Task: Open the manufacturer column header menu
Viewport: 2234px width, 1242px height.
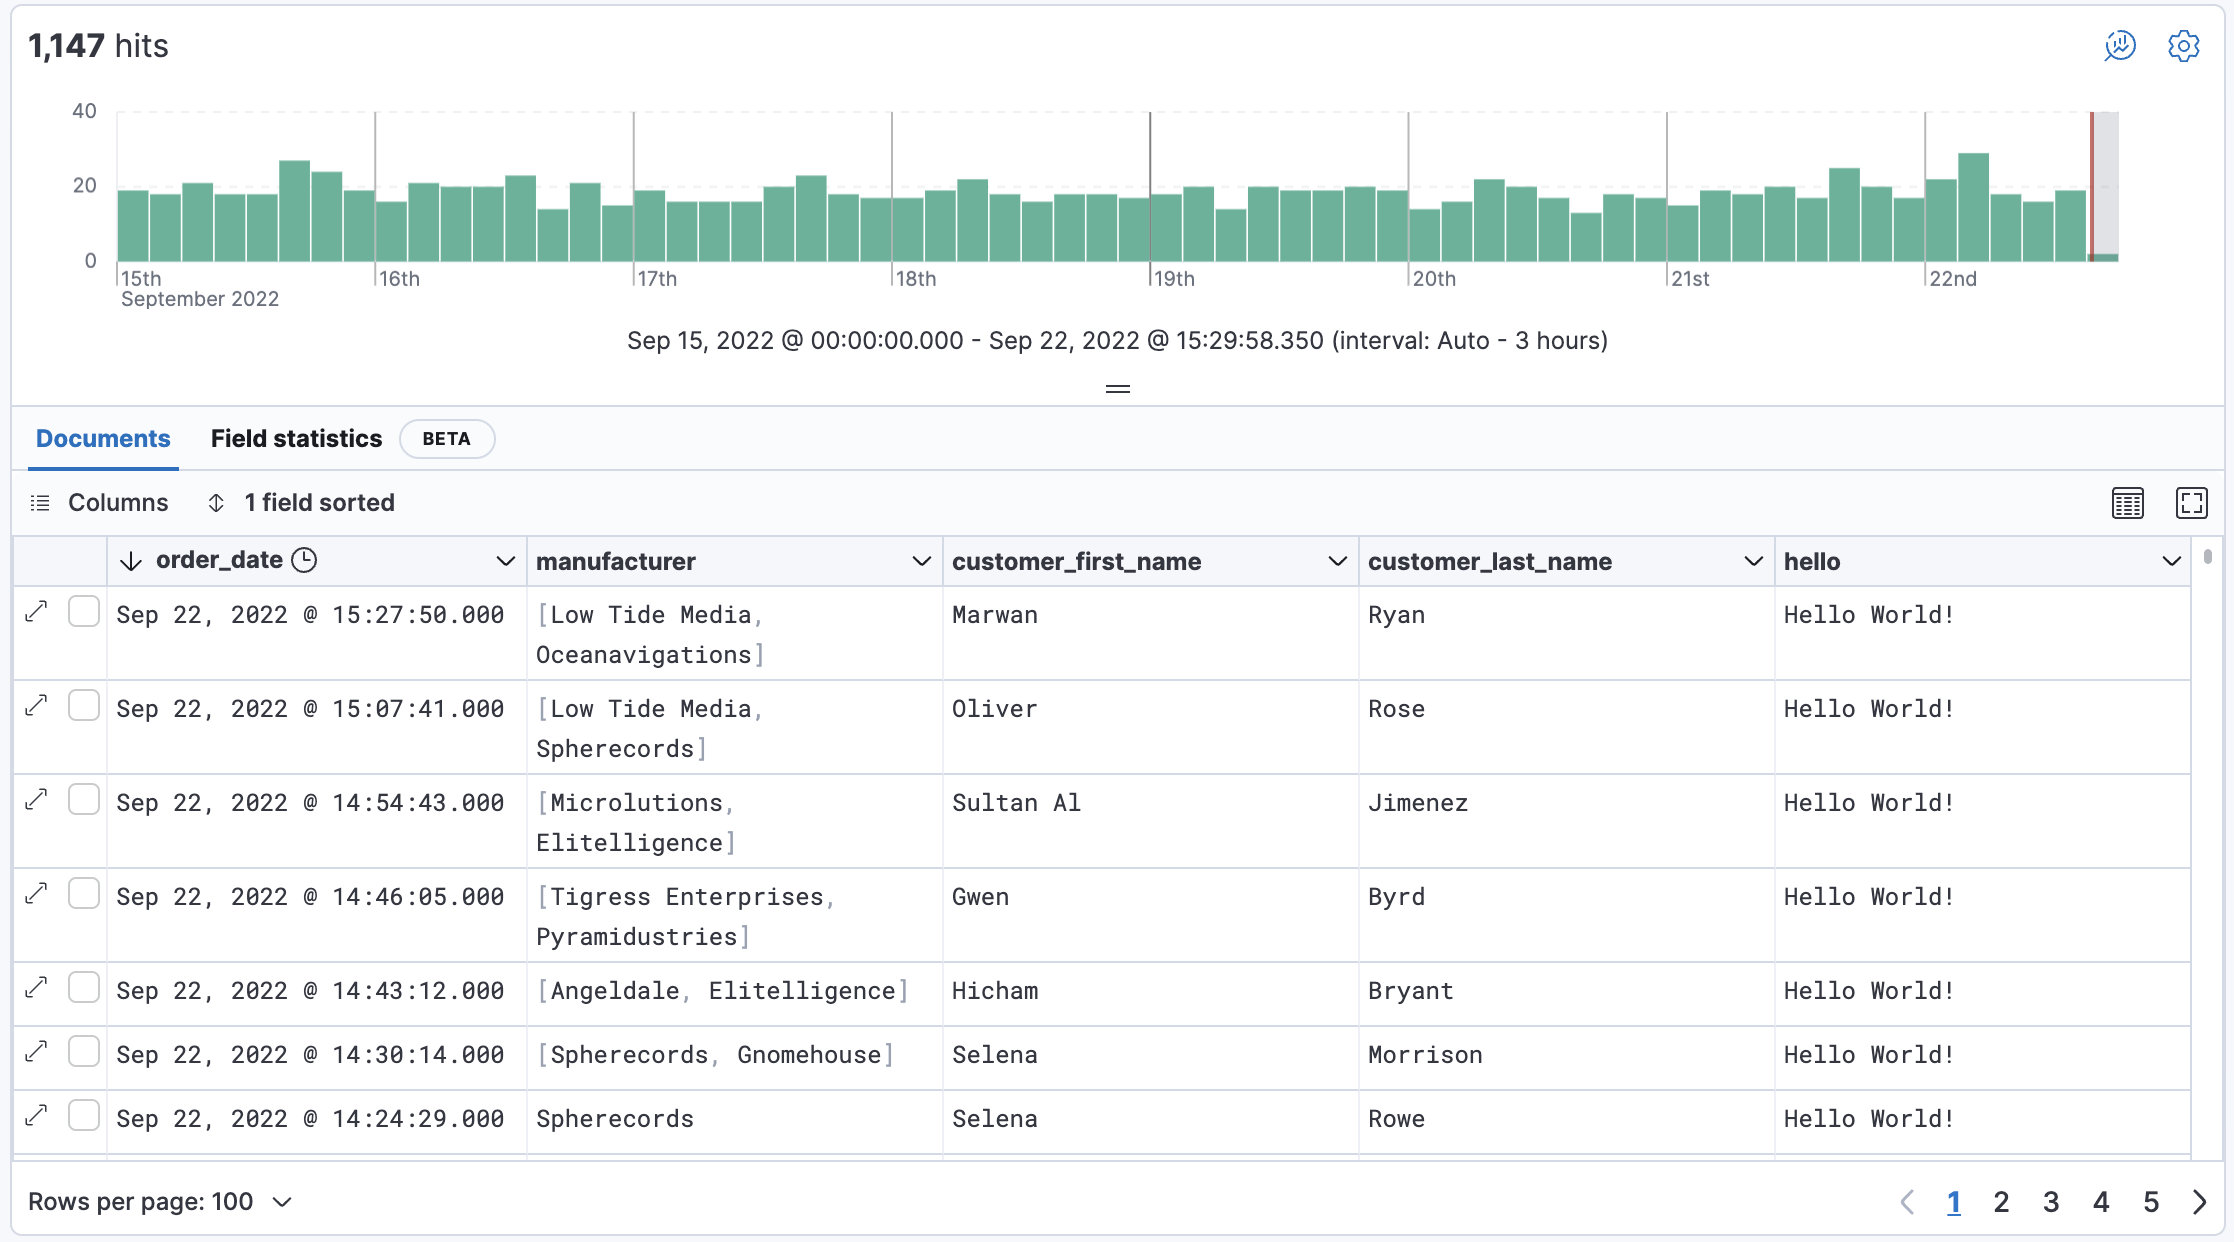Action: 921,561
